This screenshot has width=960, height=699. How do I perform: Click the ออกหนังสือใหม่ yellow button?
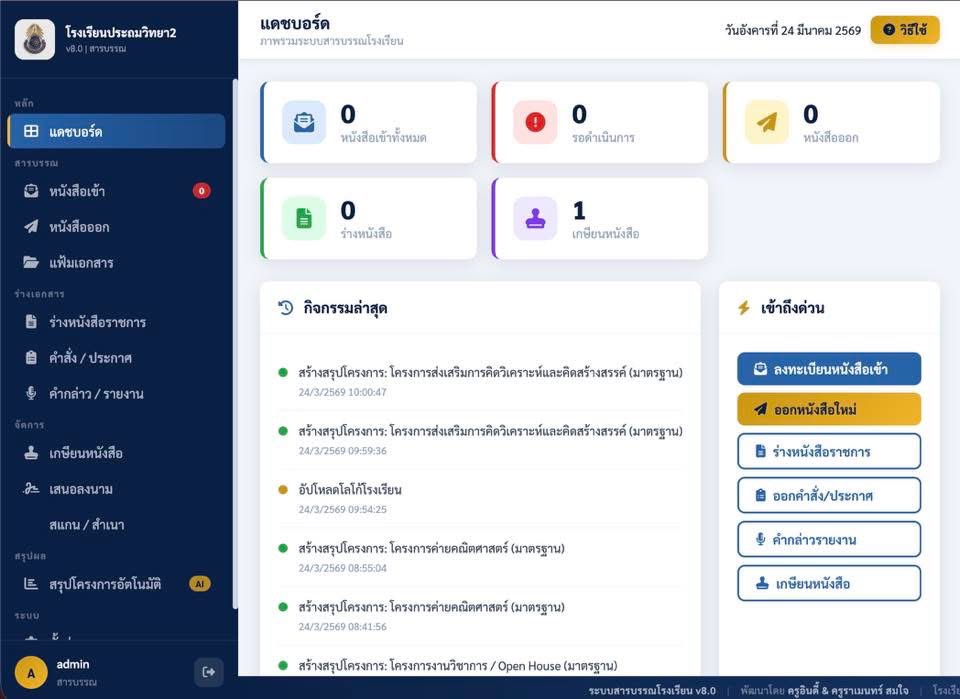coord(829,409)
